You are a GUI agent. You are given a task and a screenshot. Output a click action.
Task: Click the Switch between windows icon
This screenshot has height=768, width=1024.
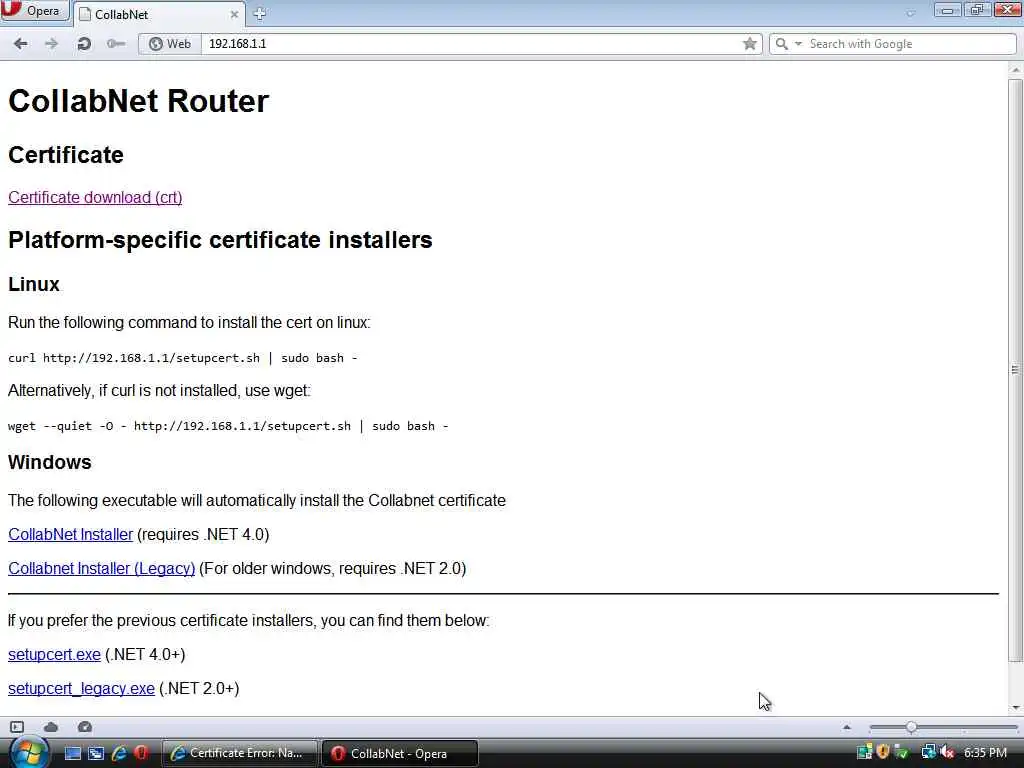(x=96, y=753)
